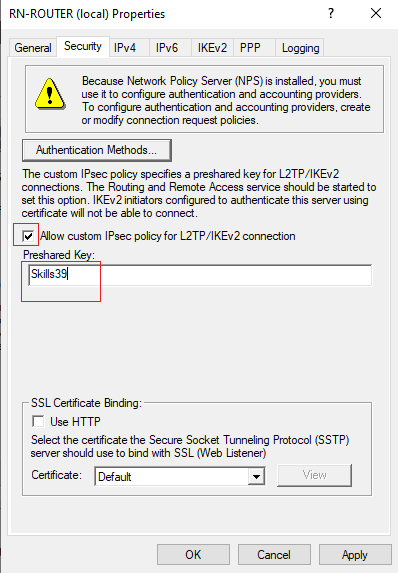Switch to the General tab
Screen dimensions: 398x573
point(33,48)
